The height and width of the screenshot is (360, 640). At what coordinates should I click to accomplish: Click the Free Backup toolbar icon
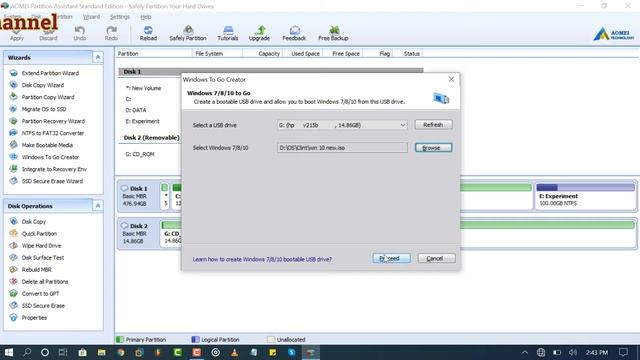point(333,33)
